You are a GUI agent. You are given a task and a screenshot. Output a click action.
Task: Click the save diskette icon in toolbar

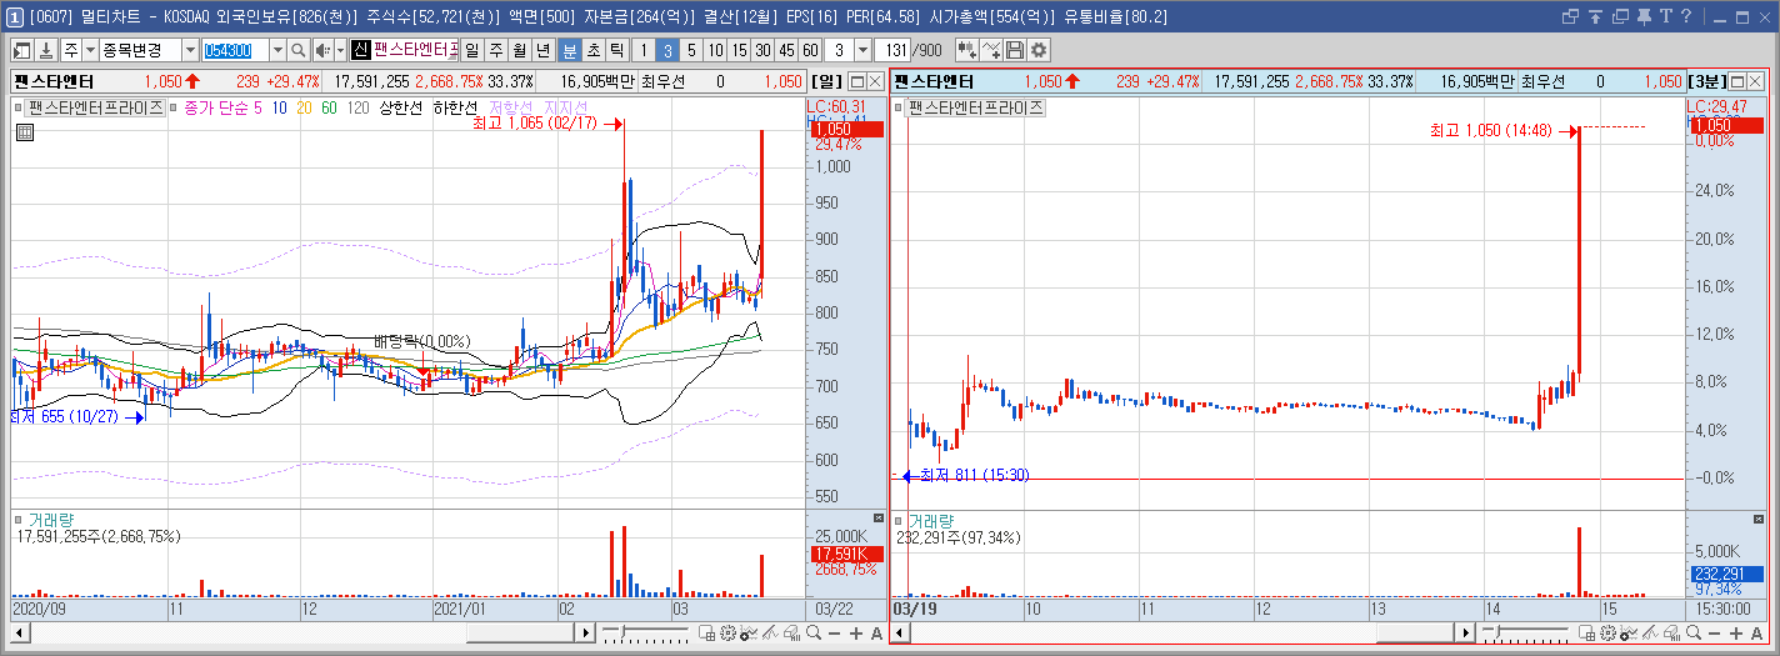click(1015, 50)
